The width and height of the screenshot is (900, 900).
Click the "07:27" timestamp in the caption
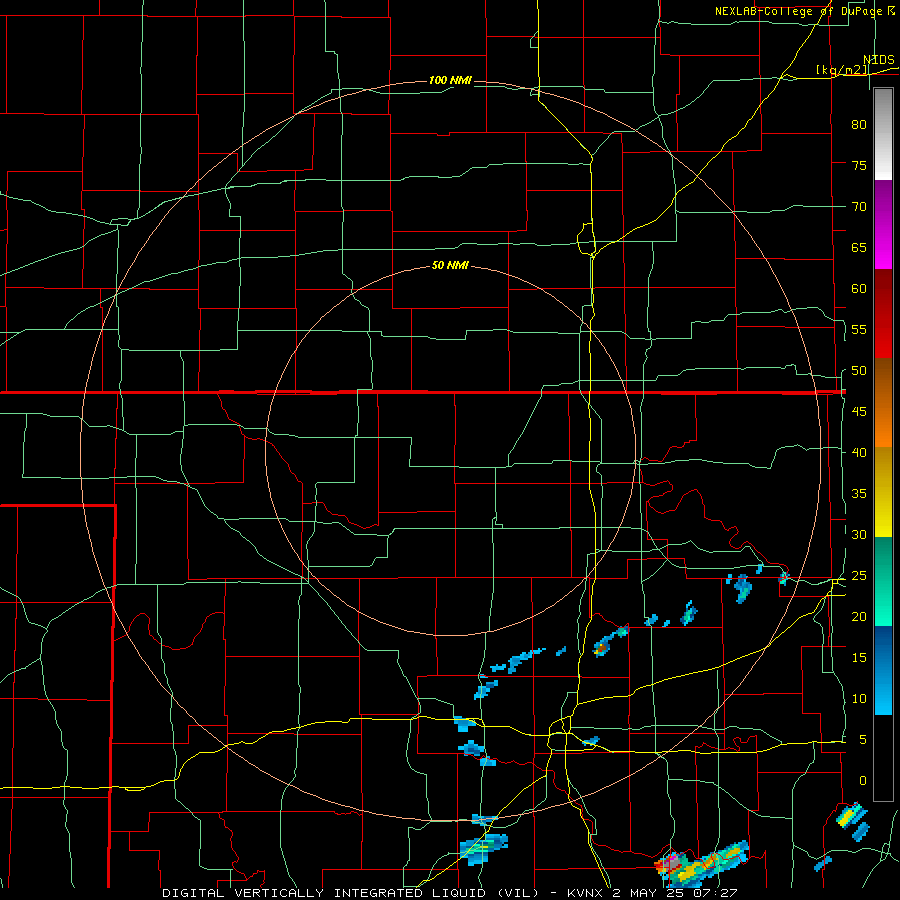[717, 893]
